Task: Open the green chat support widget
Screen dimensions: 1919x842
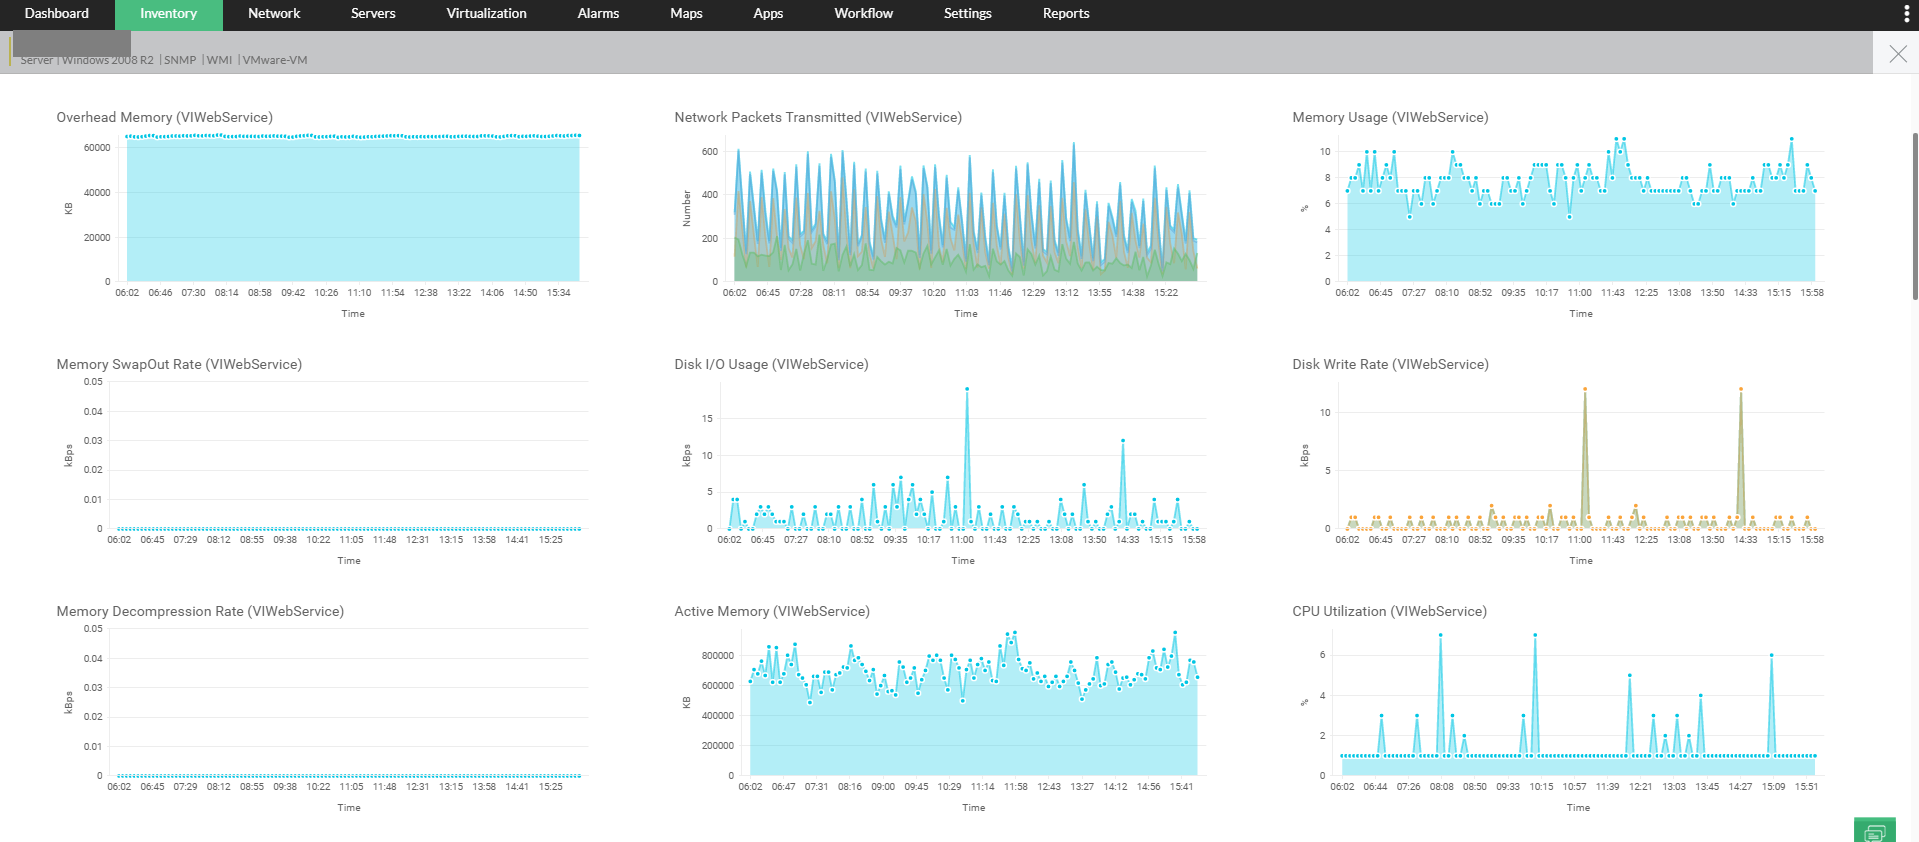Action: coord(1874,831)
